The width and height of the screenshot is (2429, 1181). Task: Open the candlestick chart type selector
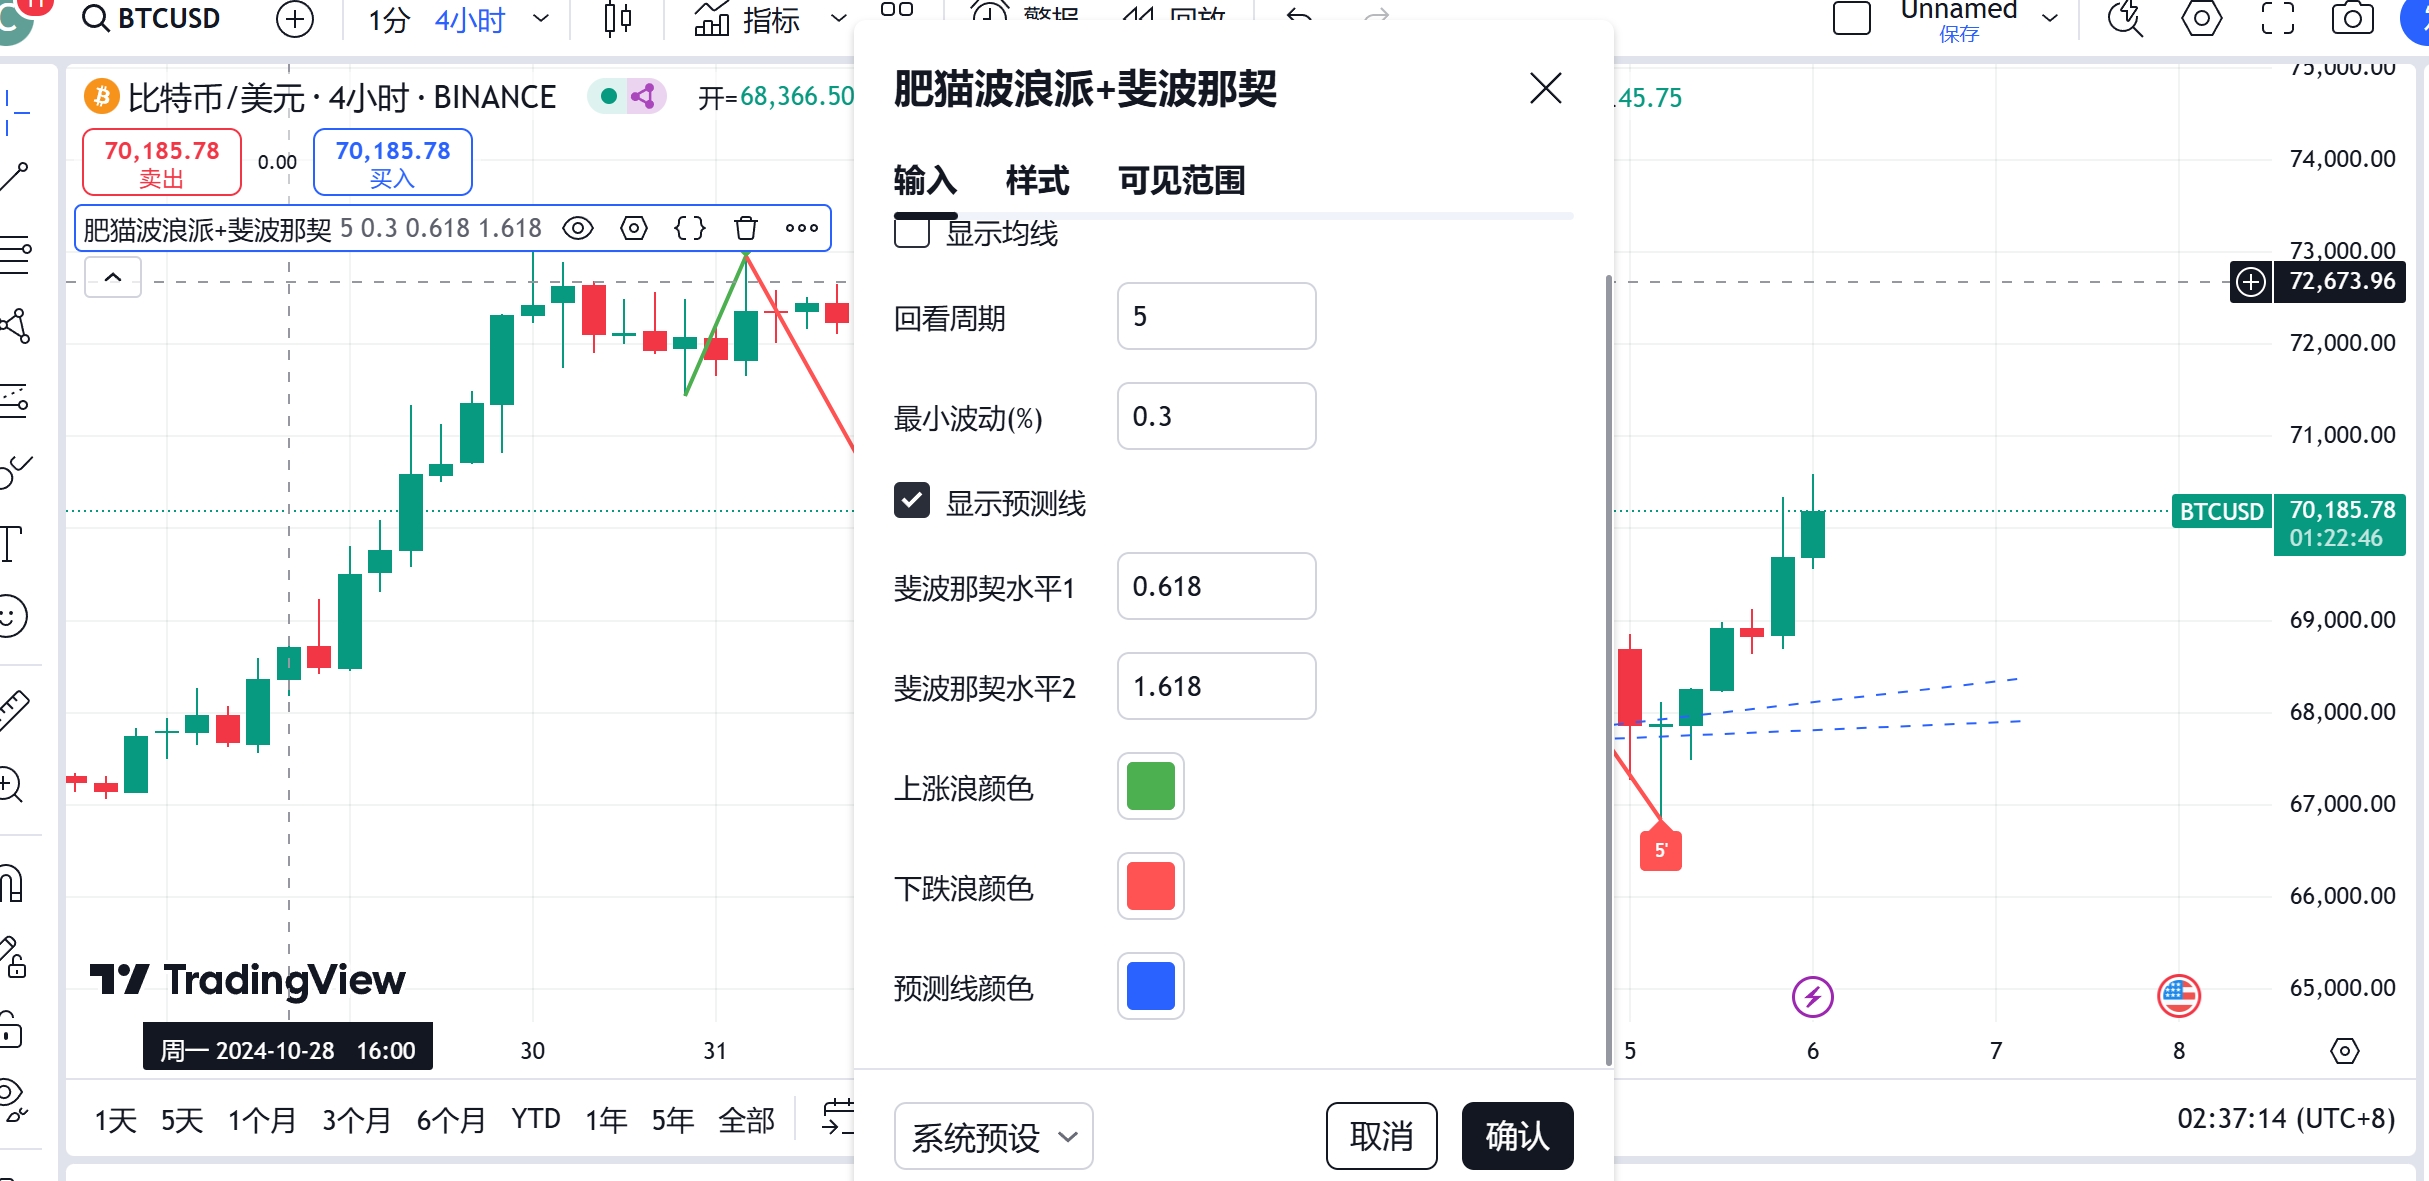click(618, 18)
